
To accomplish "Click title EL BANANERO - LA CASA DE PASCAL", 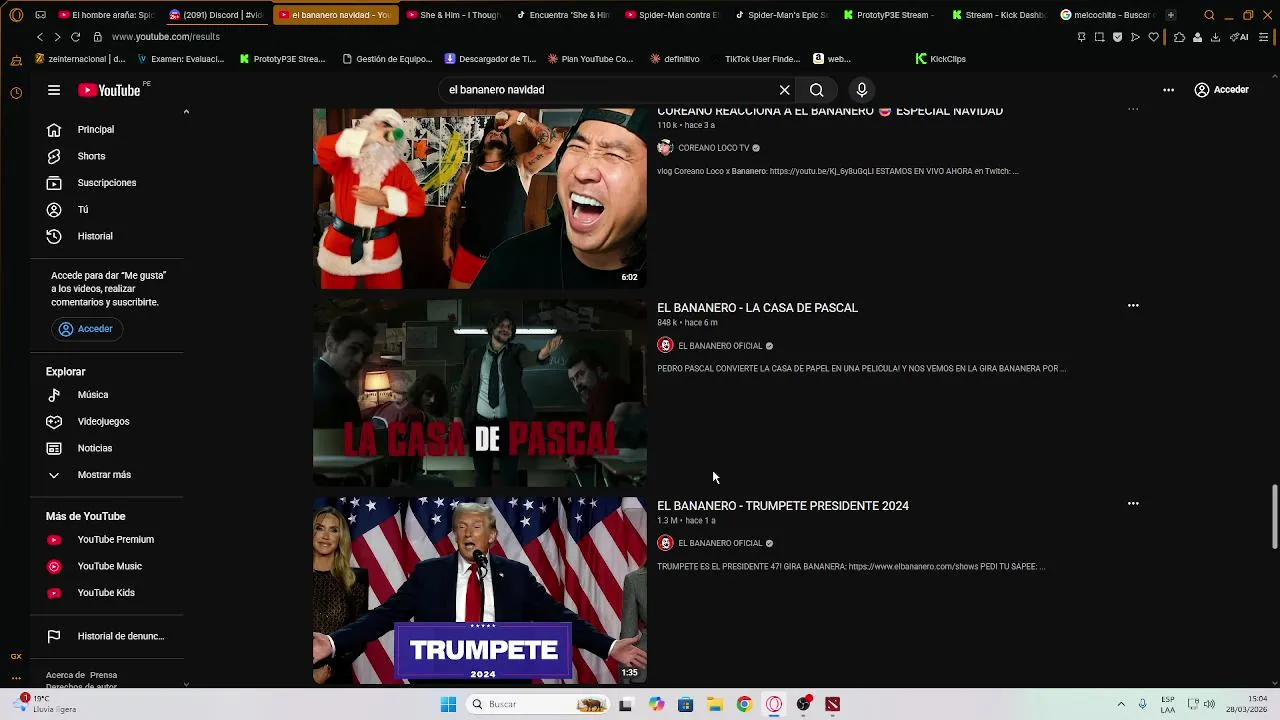I will [757, 308].
